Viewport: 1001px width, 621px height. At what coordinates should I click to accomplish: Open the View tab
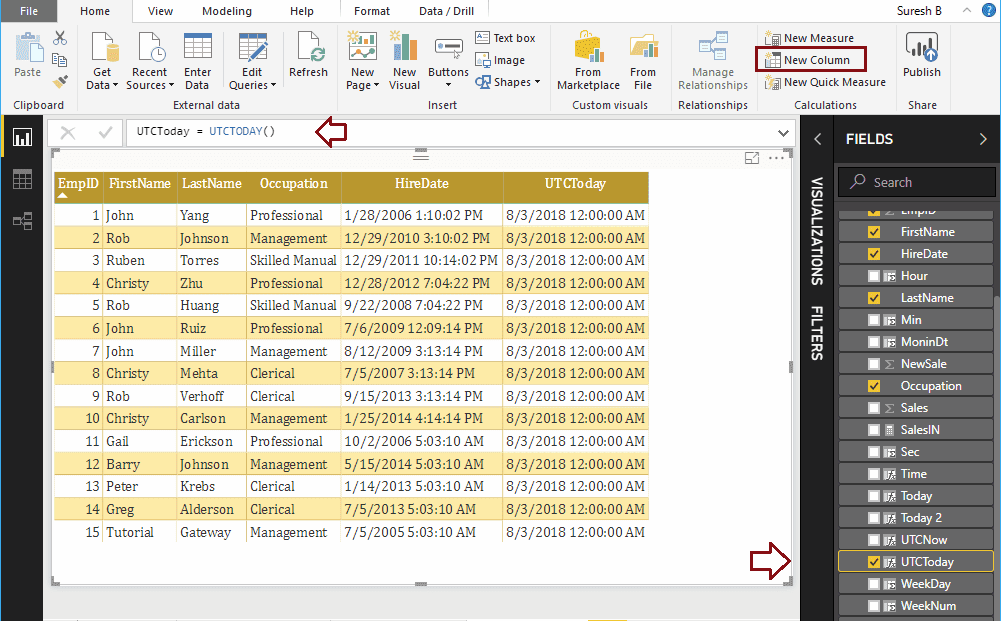tap(159, 12)
